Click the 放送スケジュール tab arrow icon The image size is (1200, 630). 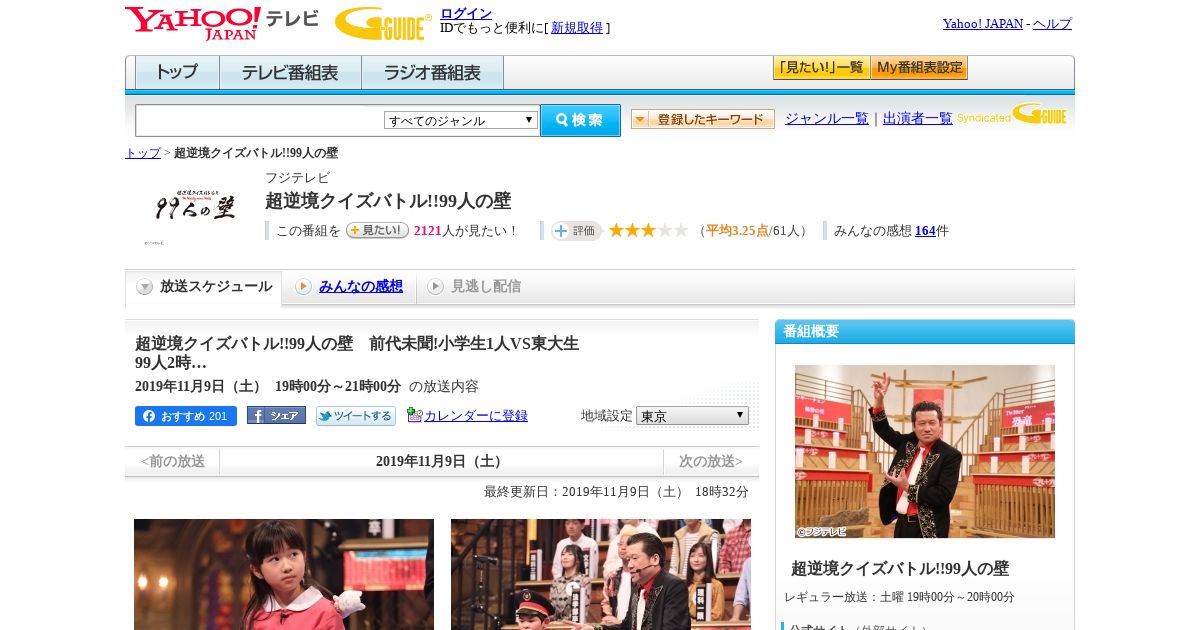click(x=145, y=287)
